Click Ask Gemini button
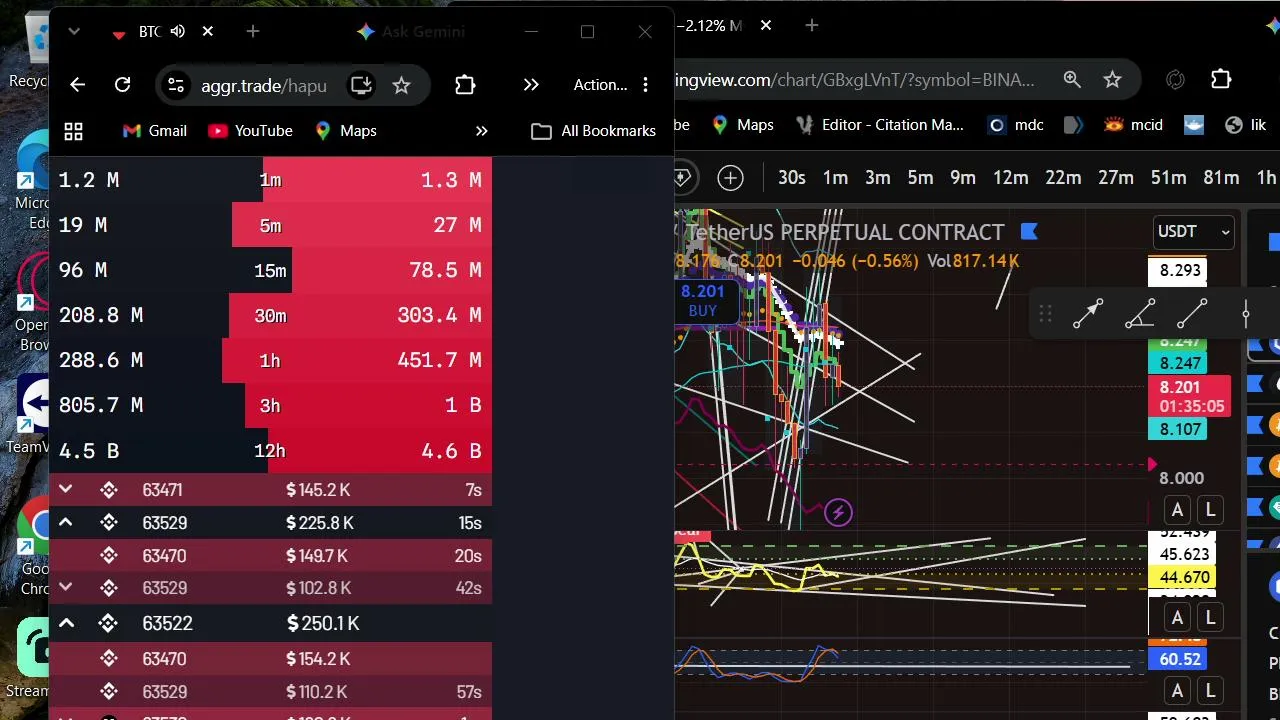Image resolution: width=1280 pixels, height=720 pixels. coord(410,32)
